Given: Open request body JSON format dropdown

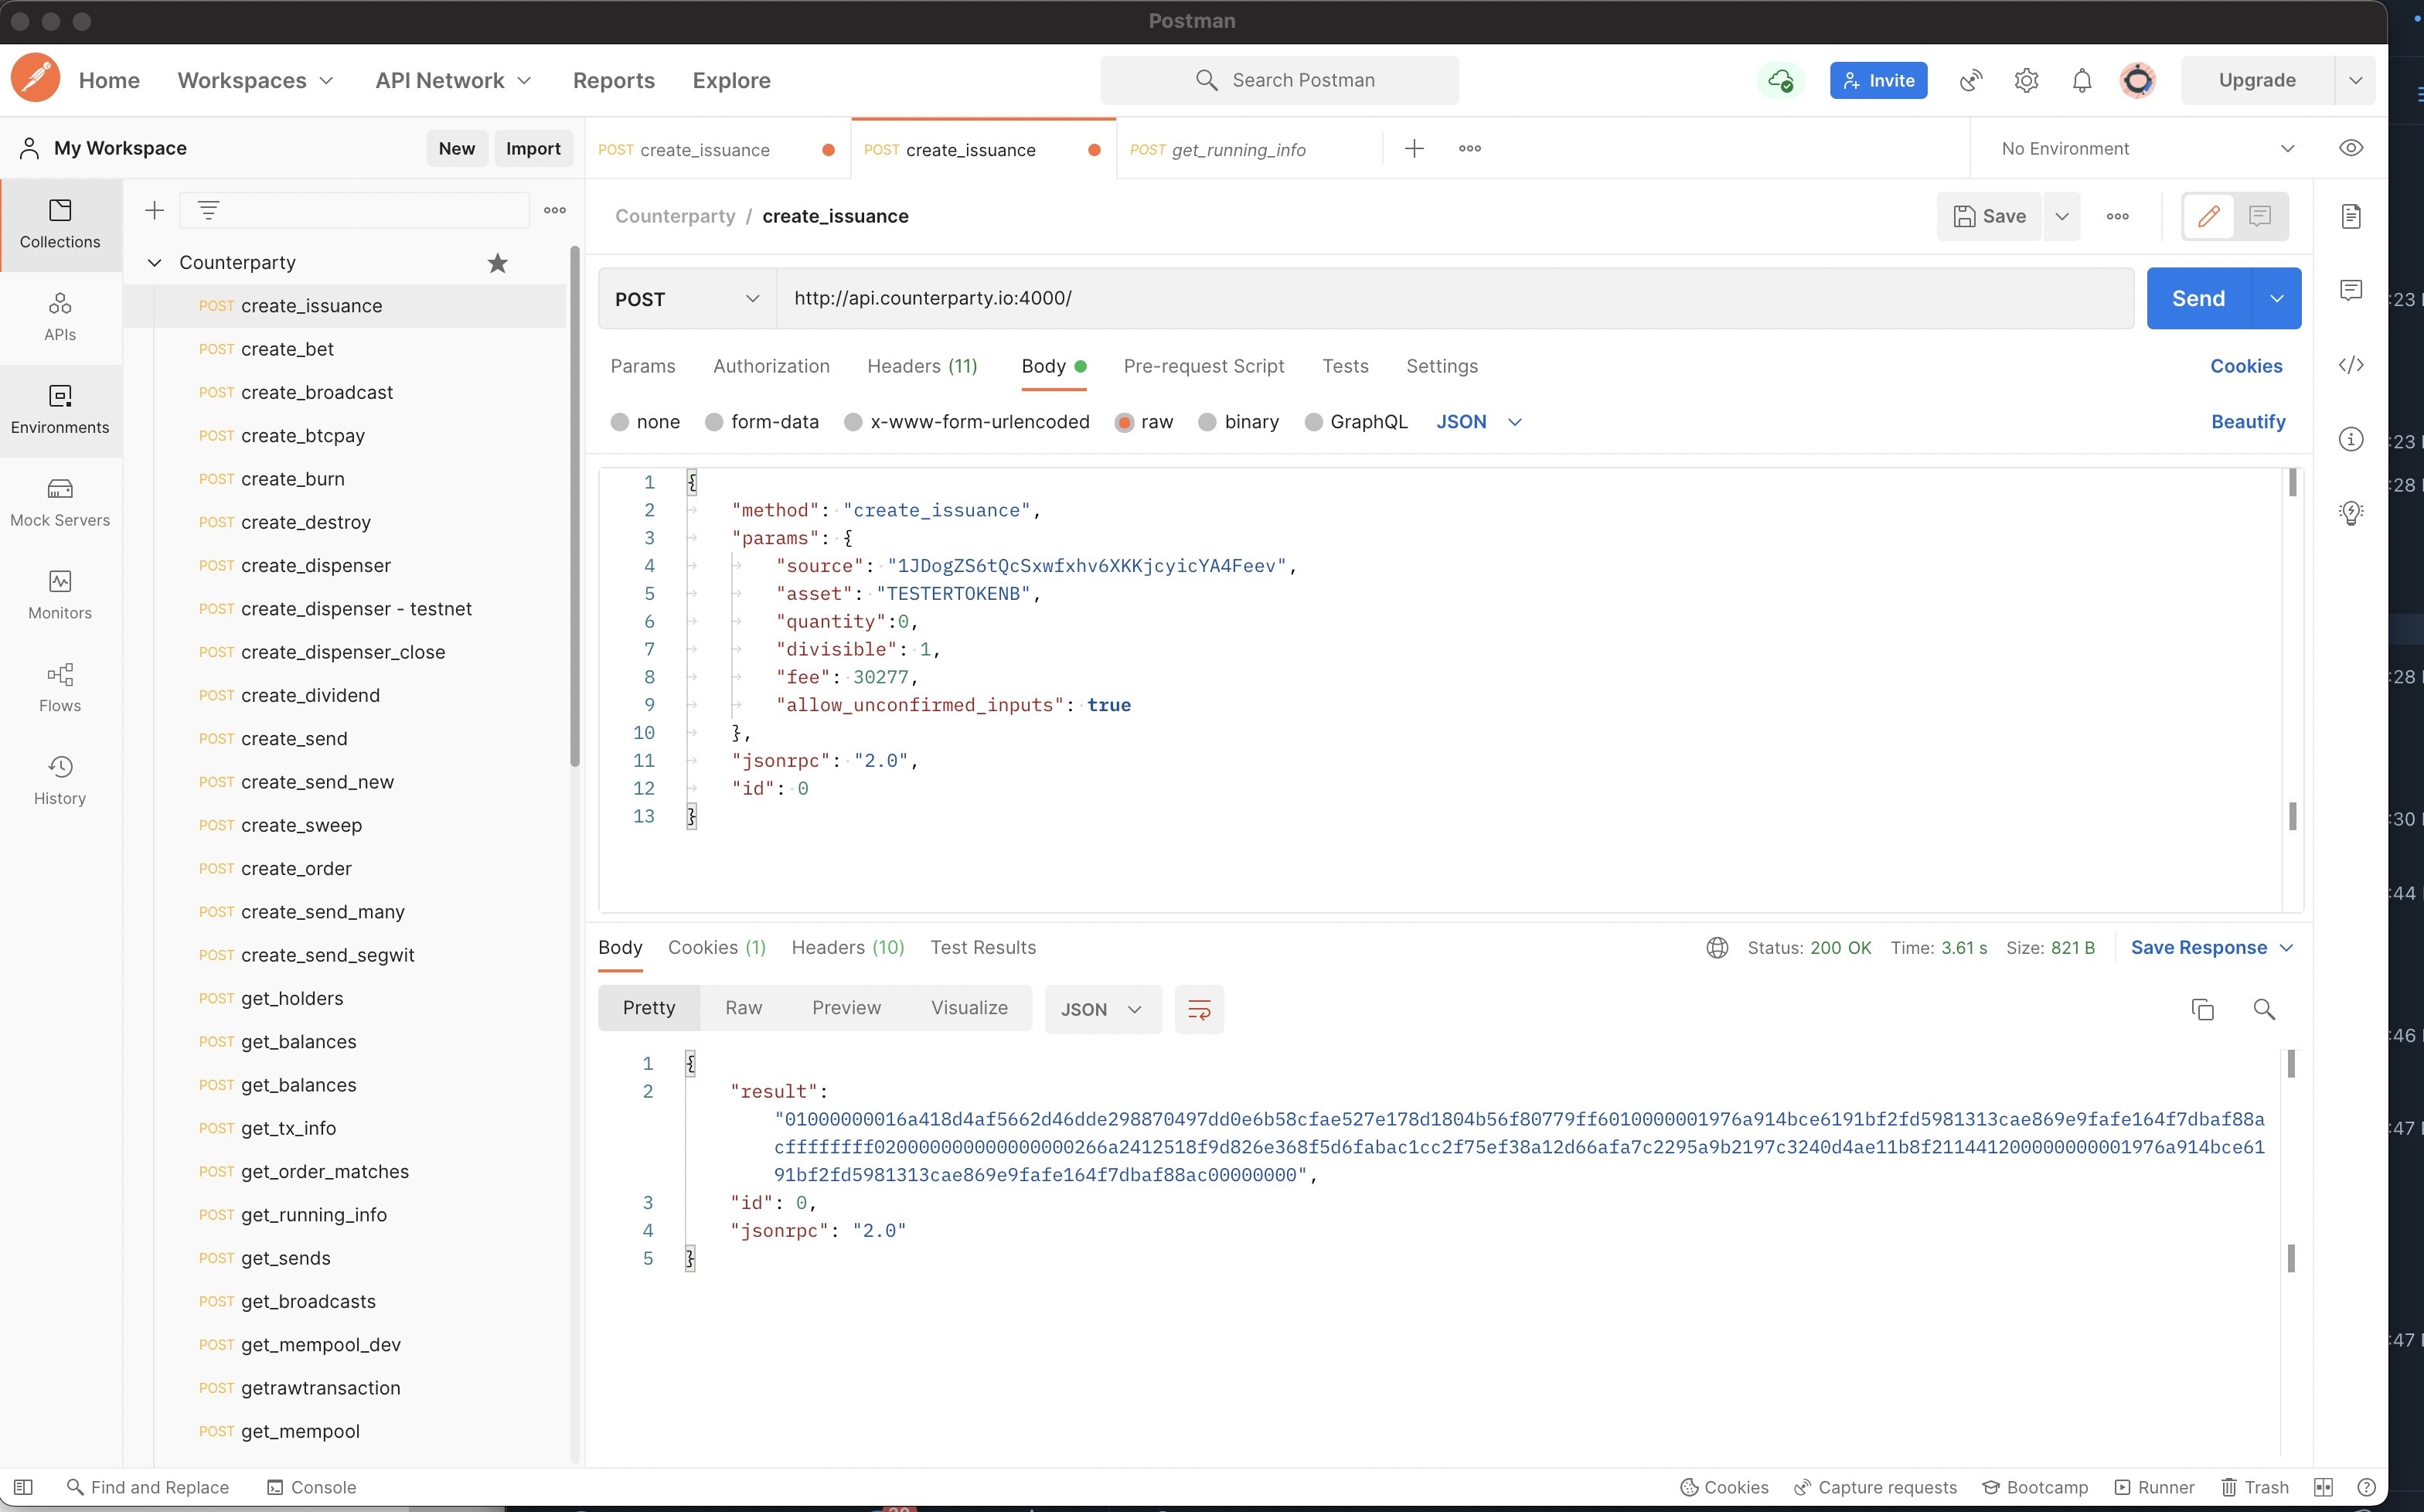Looking at the screenshot, I should [x=1478, y=422].
